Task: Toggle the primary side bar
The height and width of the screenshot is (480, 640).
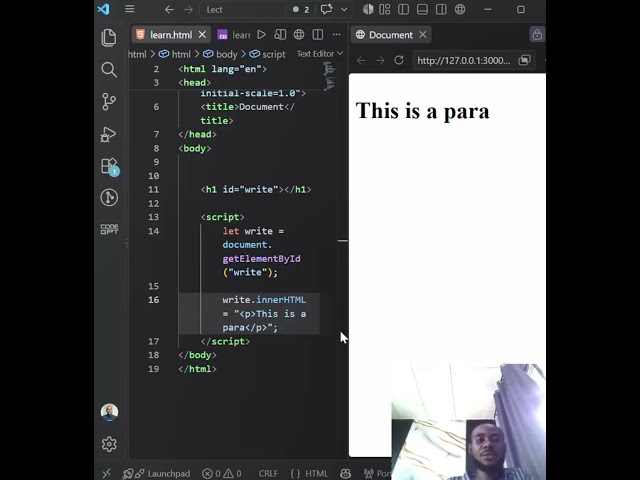Action: click(x=403, y=9)
